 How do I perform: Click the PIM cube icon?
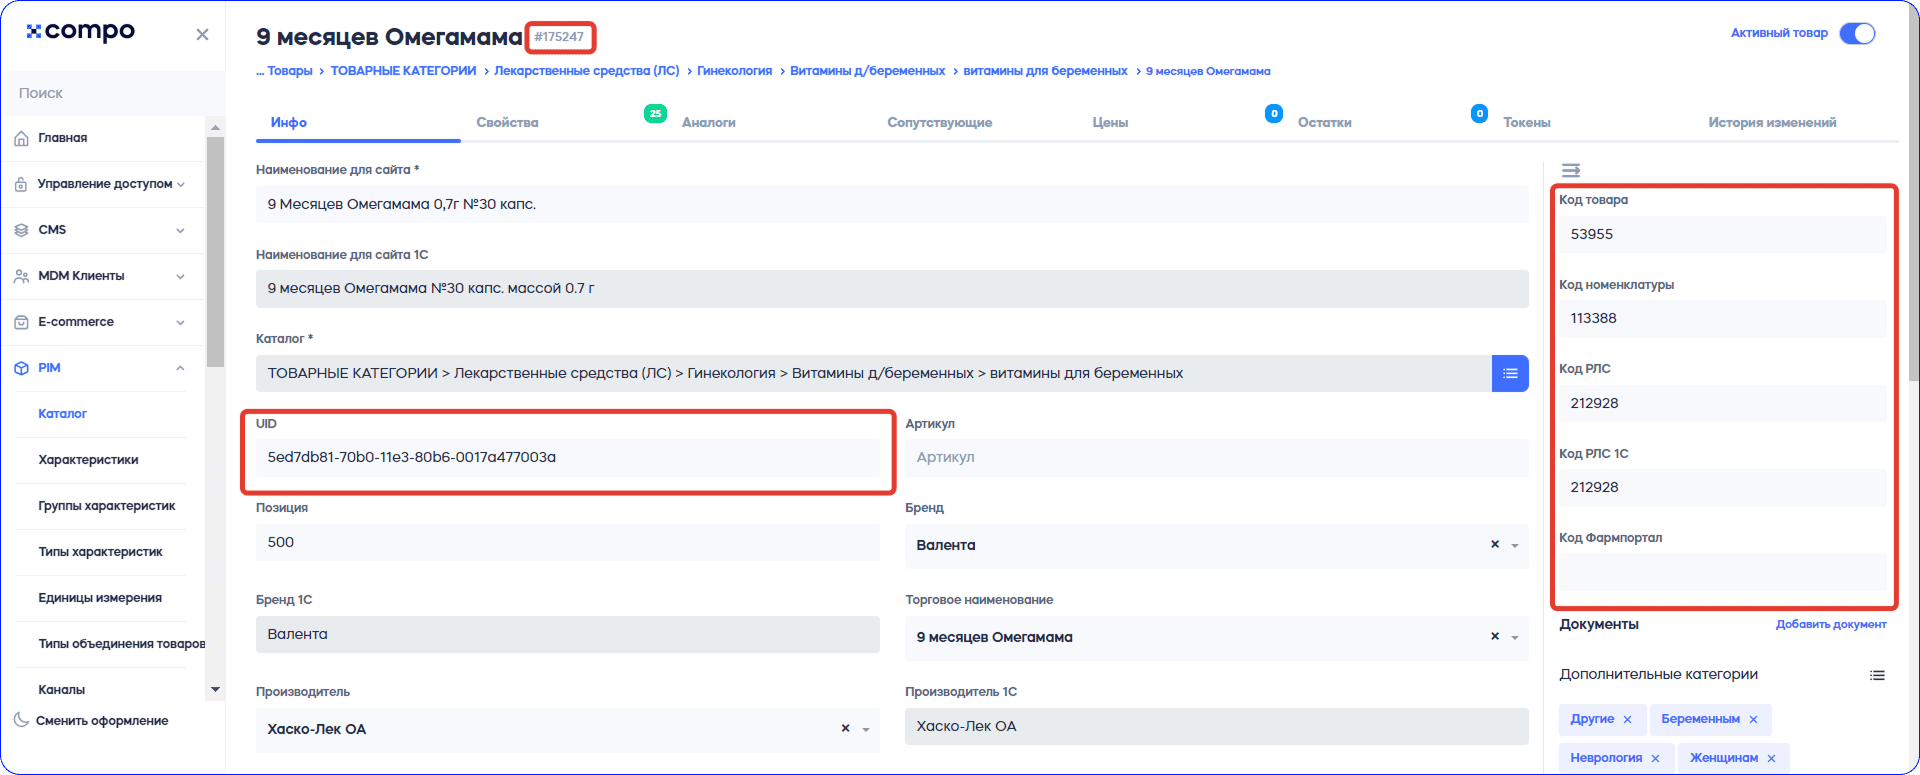click(21, 368)
